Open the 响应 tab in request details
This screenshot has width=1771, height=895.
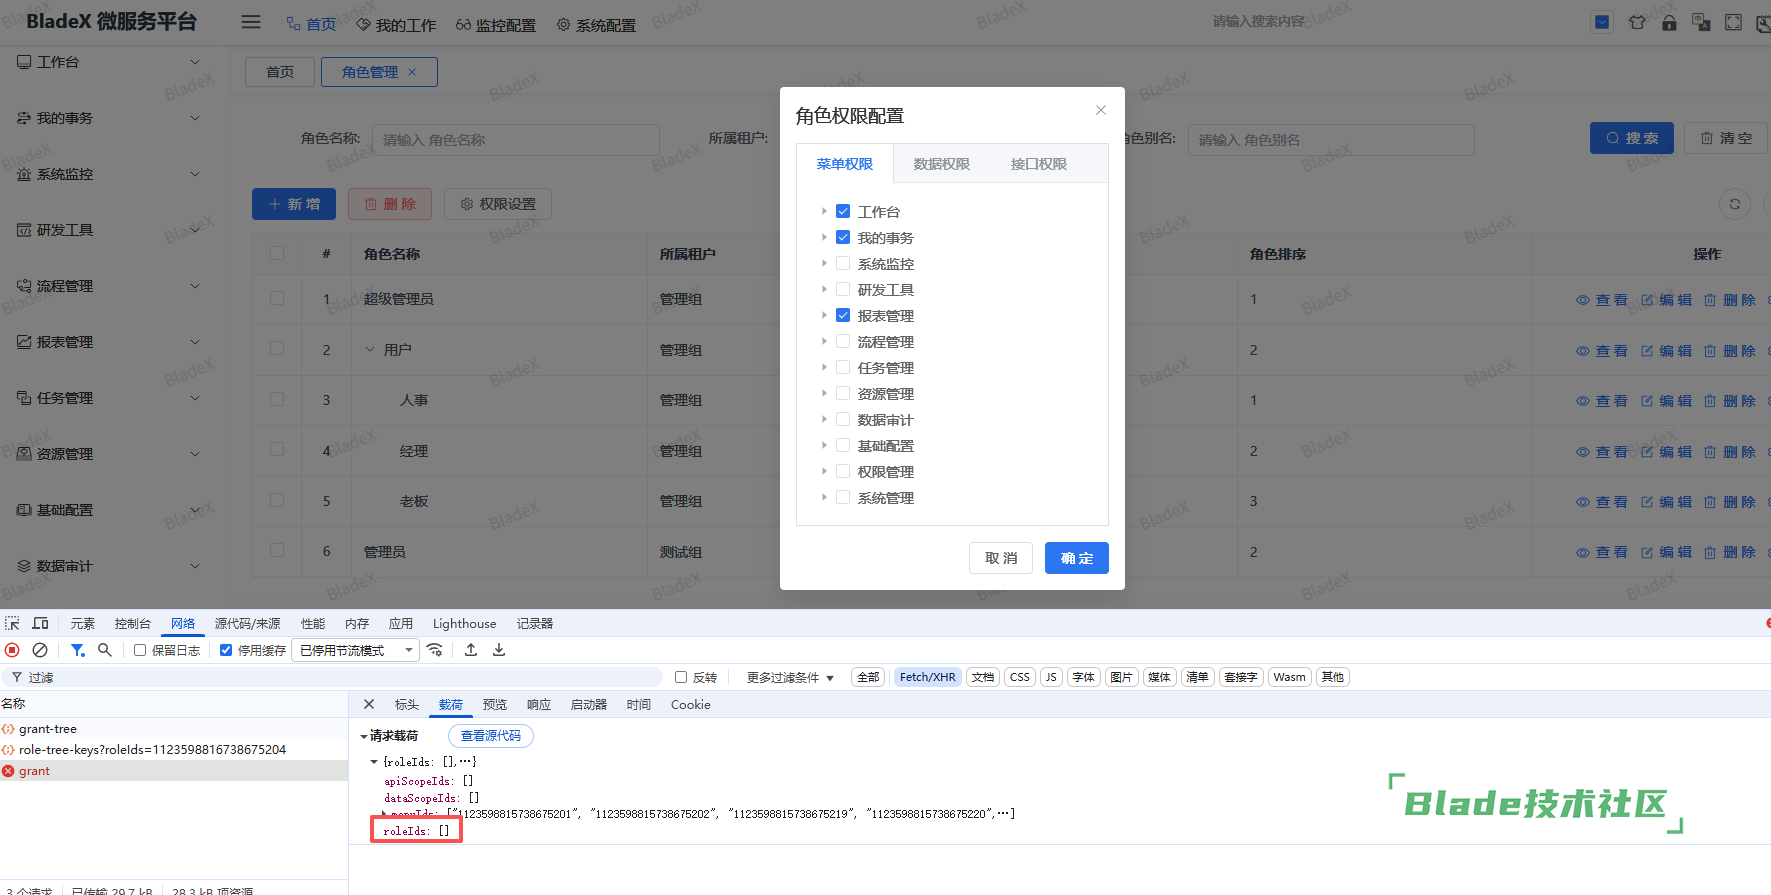(539, 704)
